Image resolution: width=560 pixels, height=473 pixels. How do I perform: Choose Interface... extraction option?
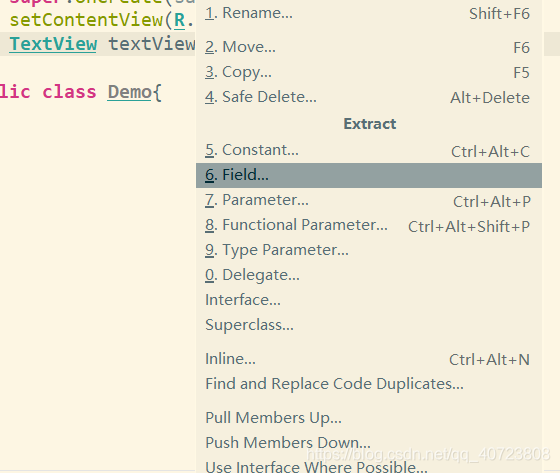pyautogui.click(x=369, y=300)
